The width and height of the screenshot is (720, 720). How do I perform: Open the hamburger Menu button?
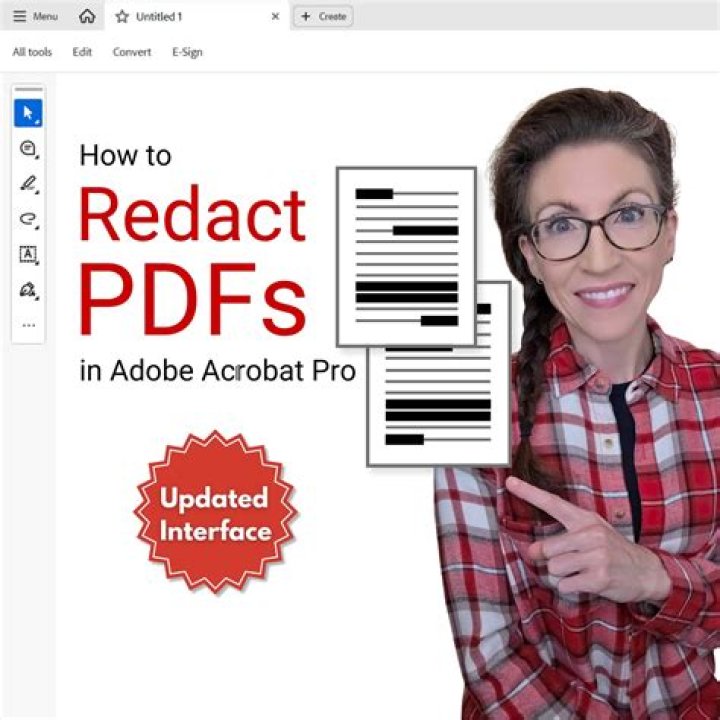pyautogui.click(x=35, y=17)
